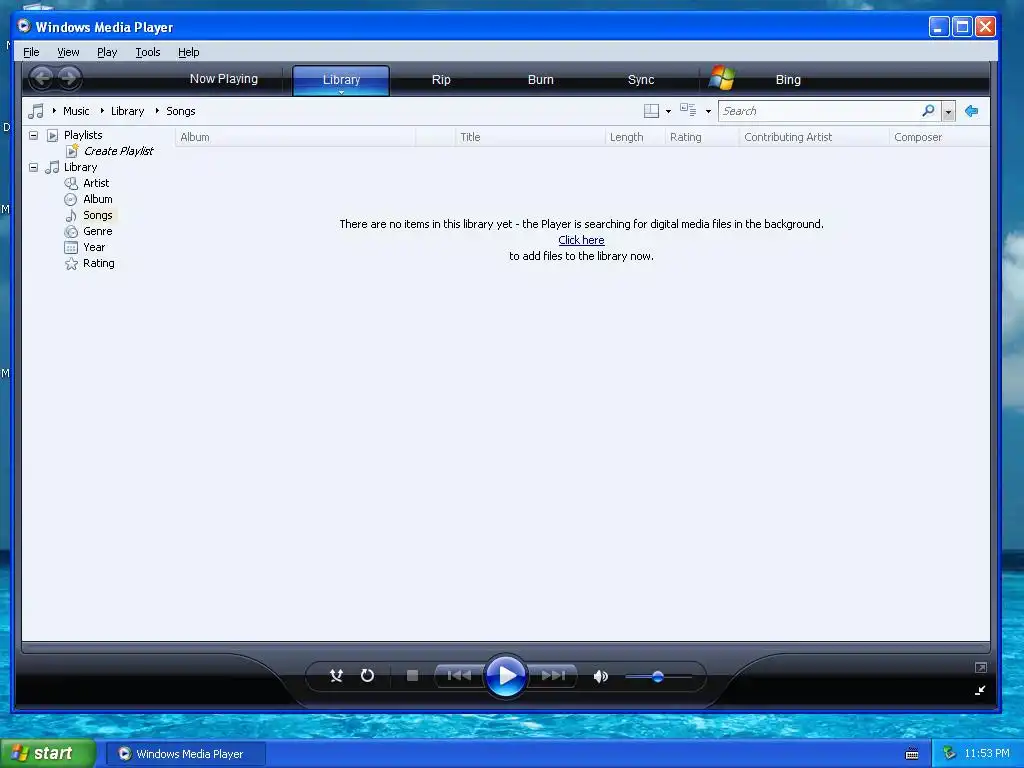
Task: Select Songs in the library tree
Action: click(97, 216)
